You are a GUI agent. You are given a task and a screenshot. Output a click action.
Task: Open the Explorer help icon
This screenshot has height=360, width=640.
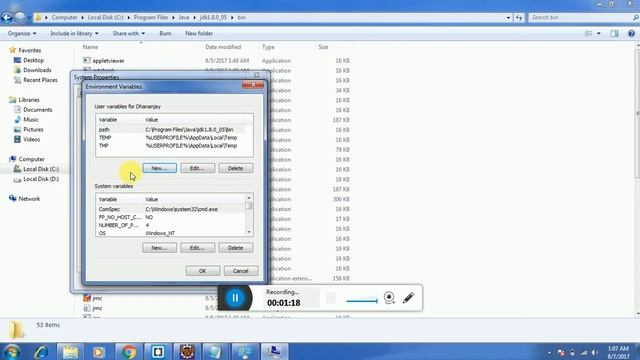631,33
